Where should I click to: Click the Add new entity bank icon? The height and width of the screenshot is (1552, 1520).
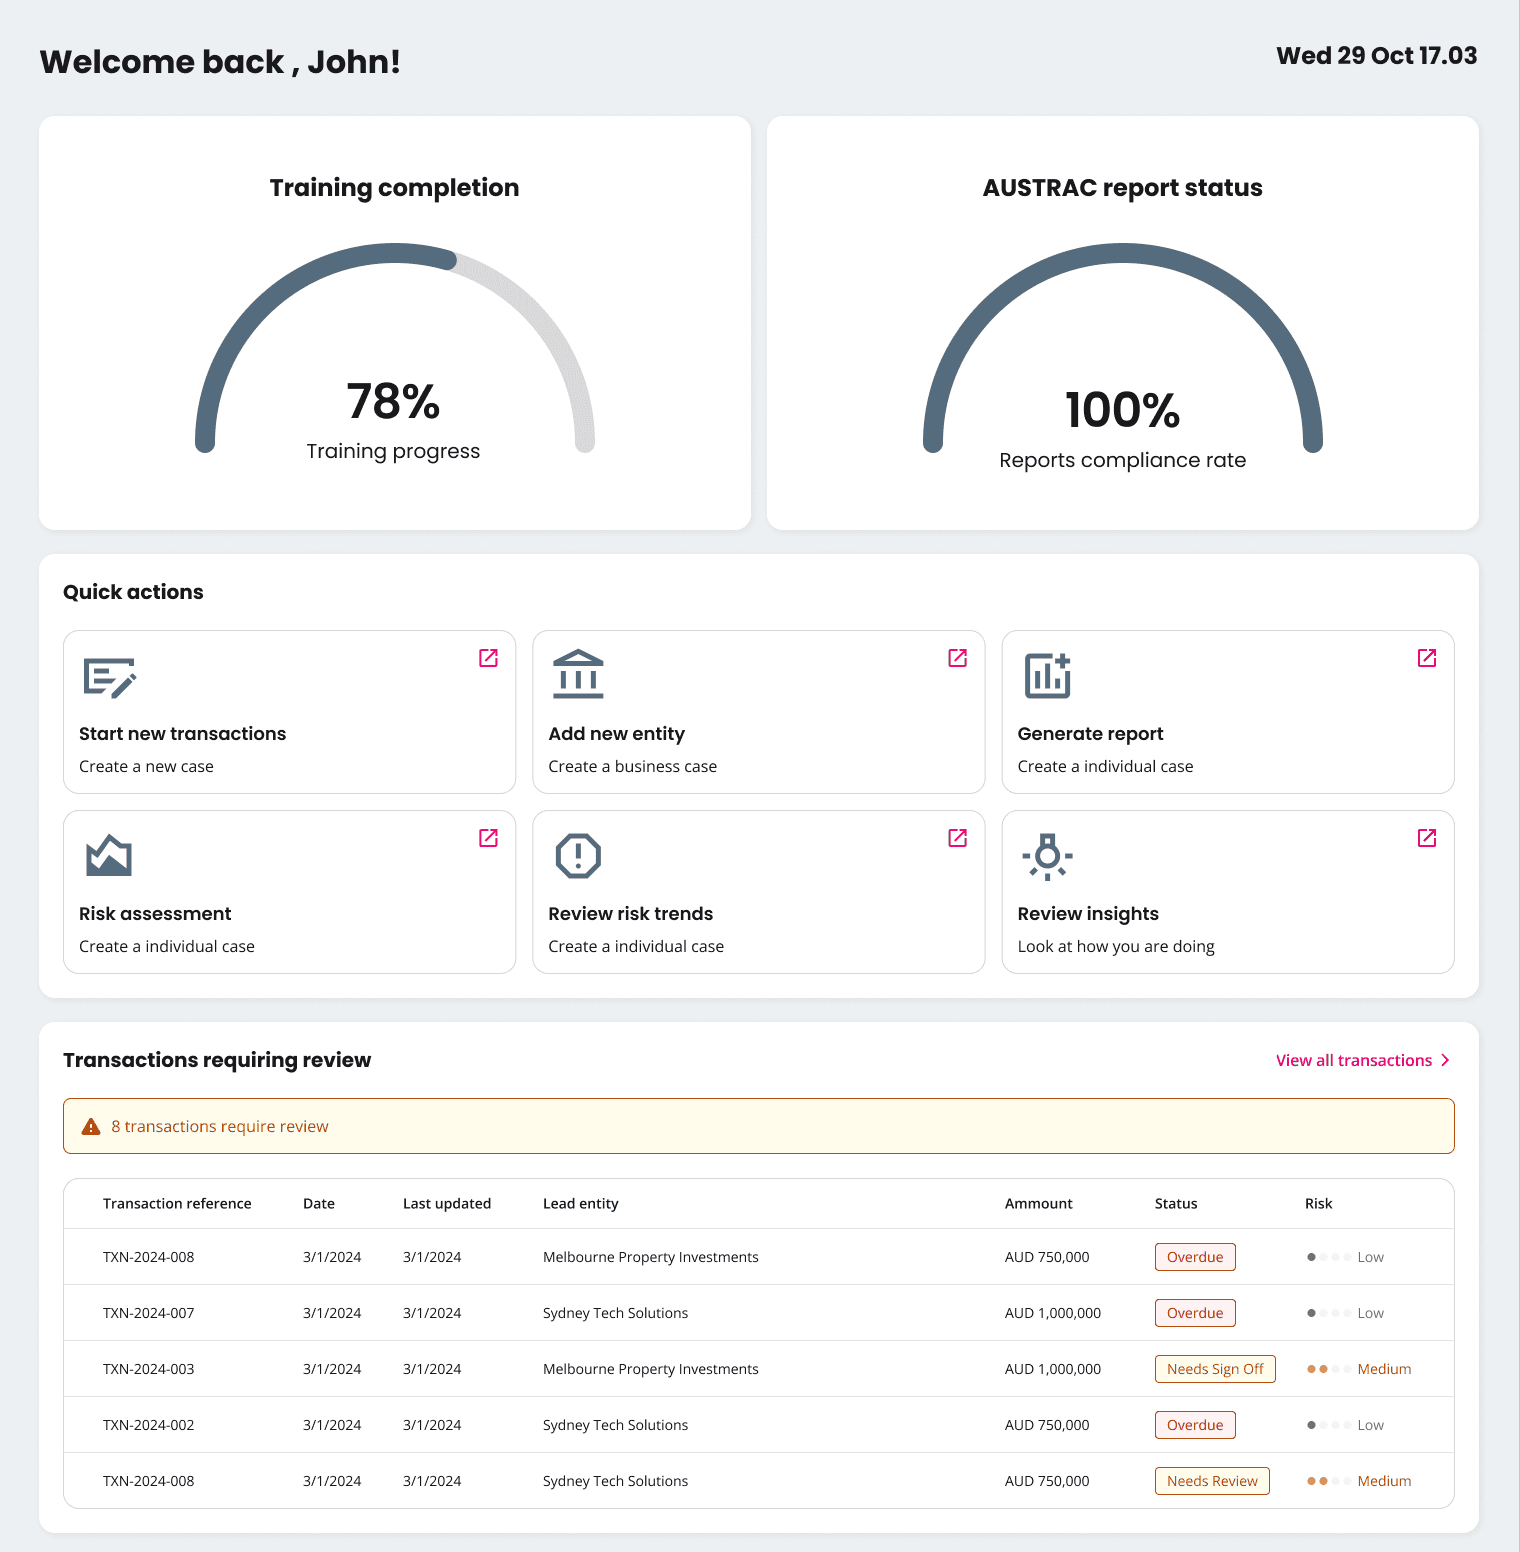pos(578,675)
